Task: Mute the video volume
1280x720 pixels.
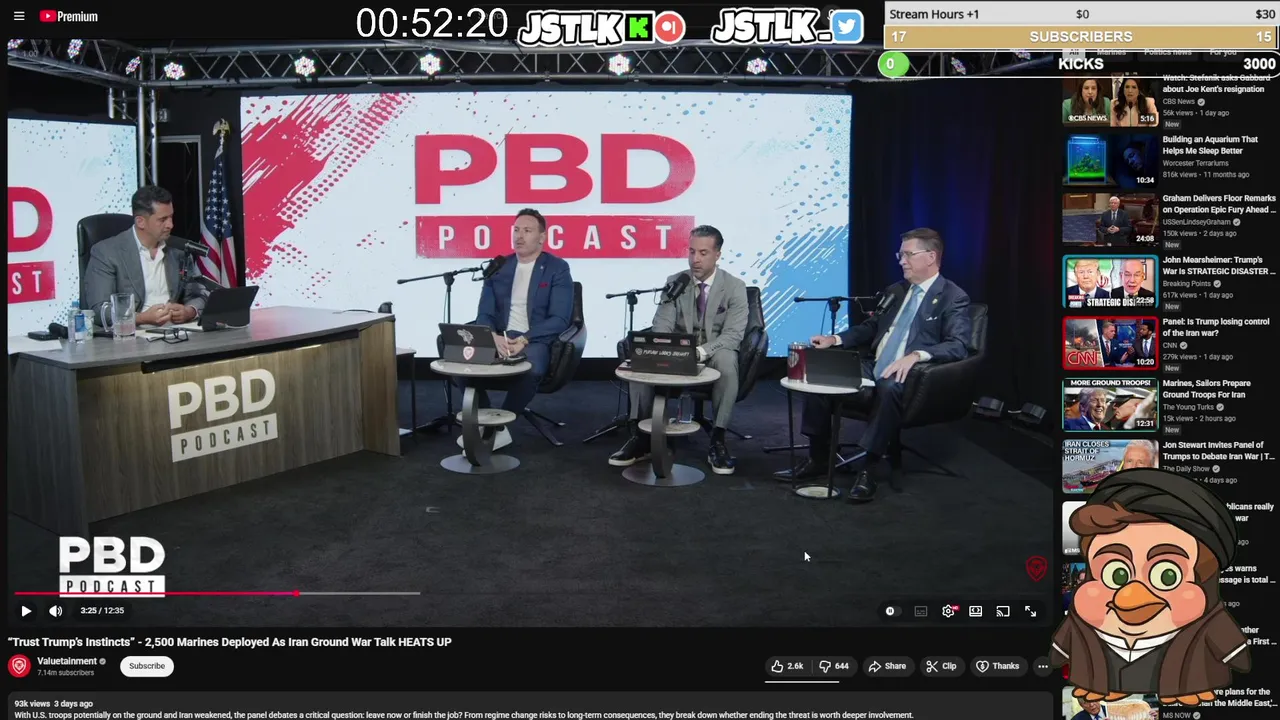Action: tap(56, 611)
